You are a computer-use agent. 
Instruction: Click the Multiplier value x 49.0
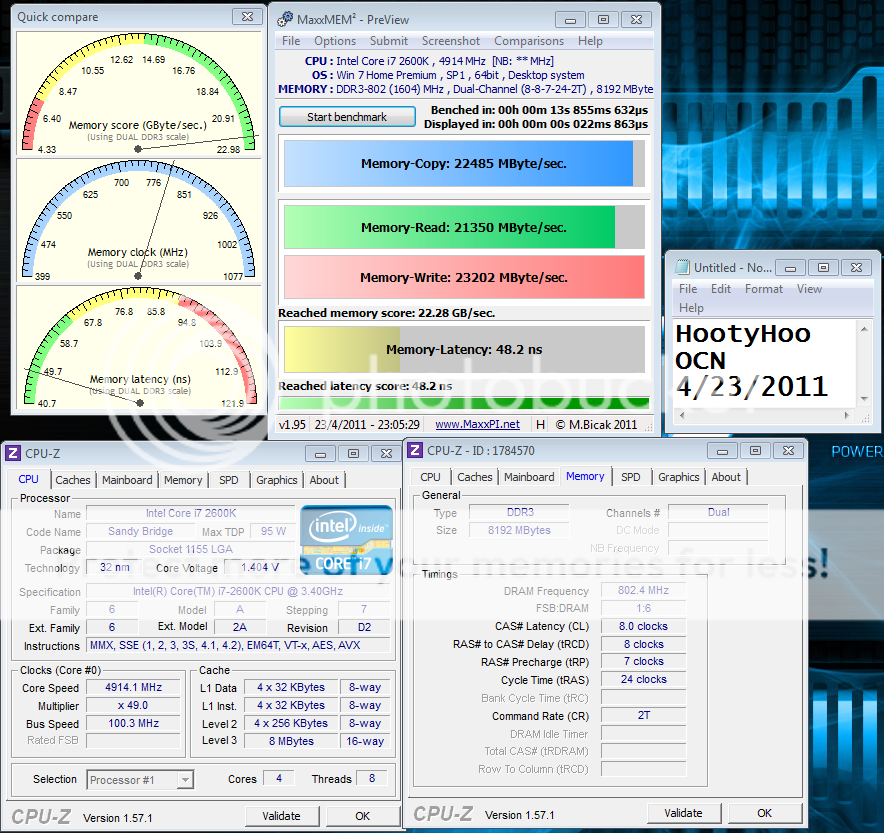tap(134, 706)
